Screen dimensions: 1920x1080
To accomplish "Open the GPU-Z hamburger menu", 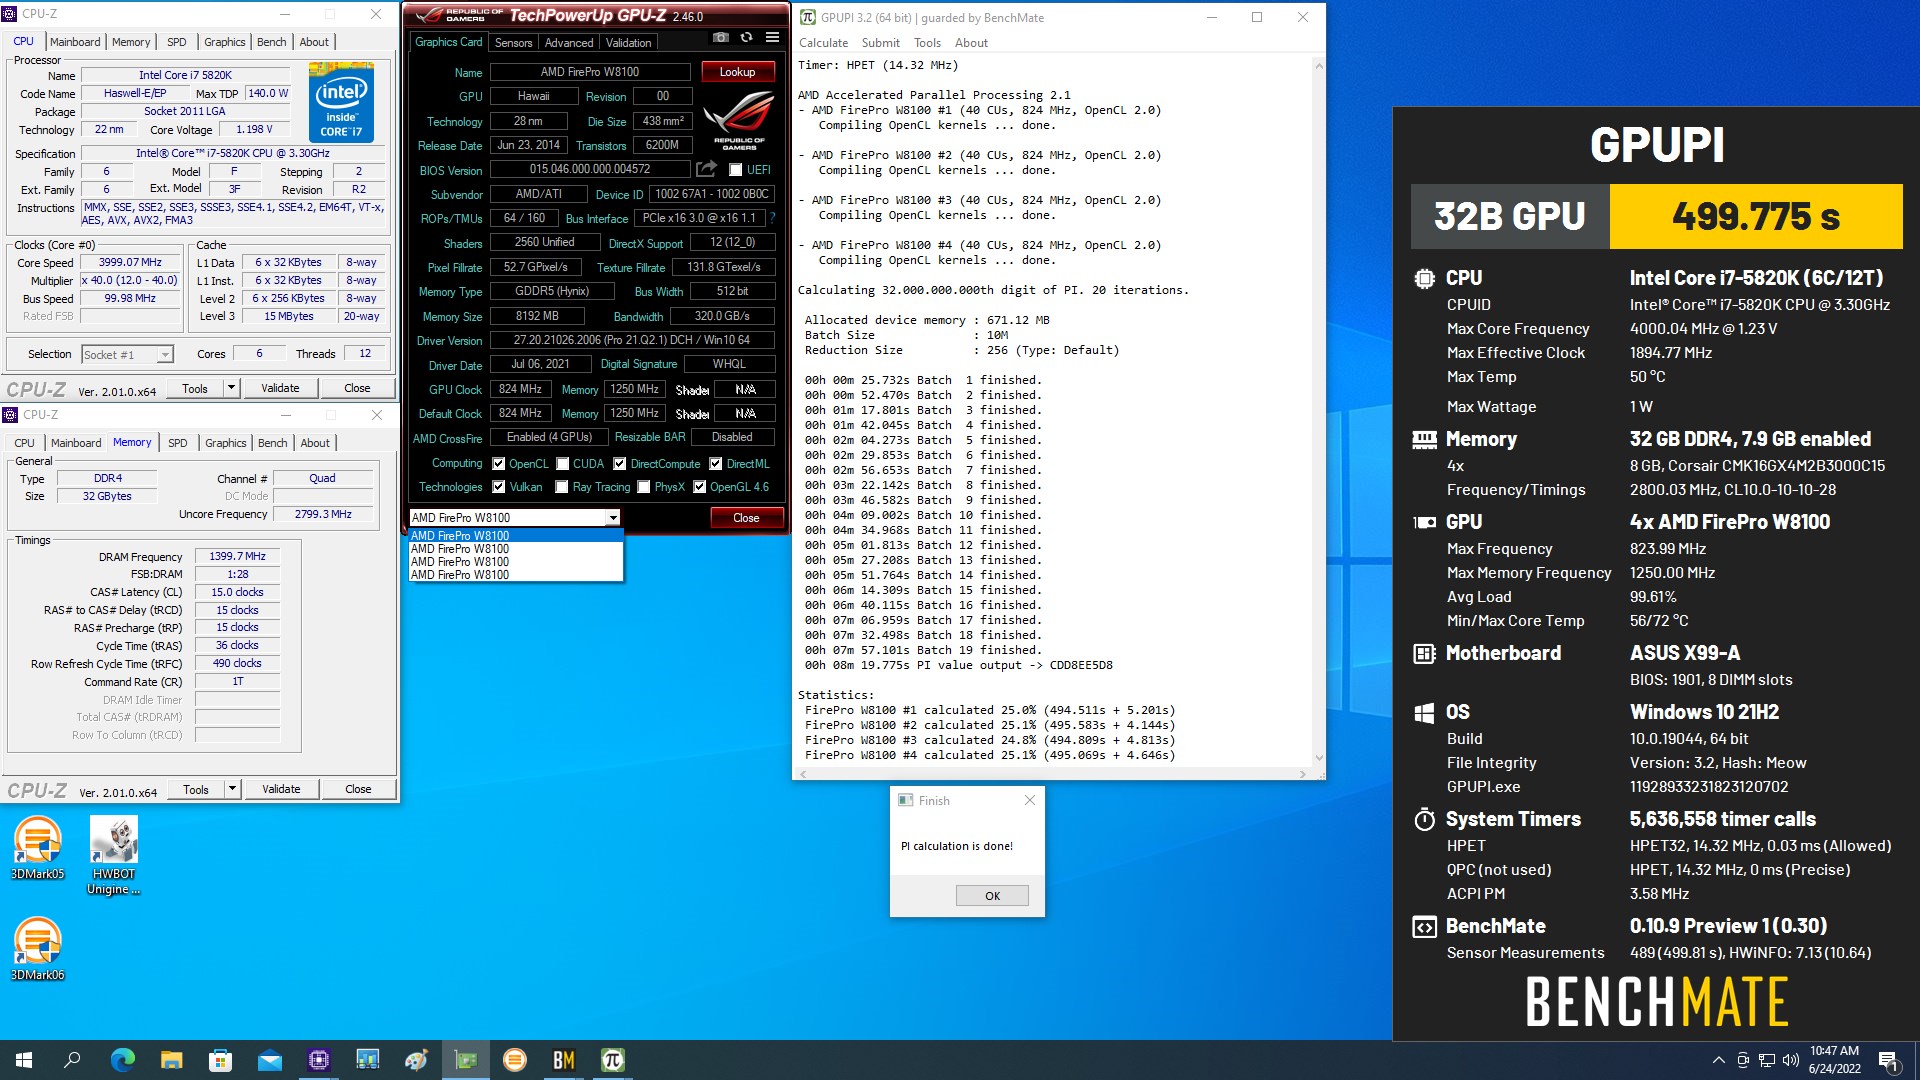I will tap(772, 38).
